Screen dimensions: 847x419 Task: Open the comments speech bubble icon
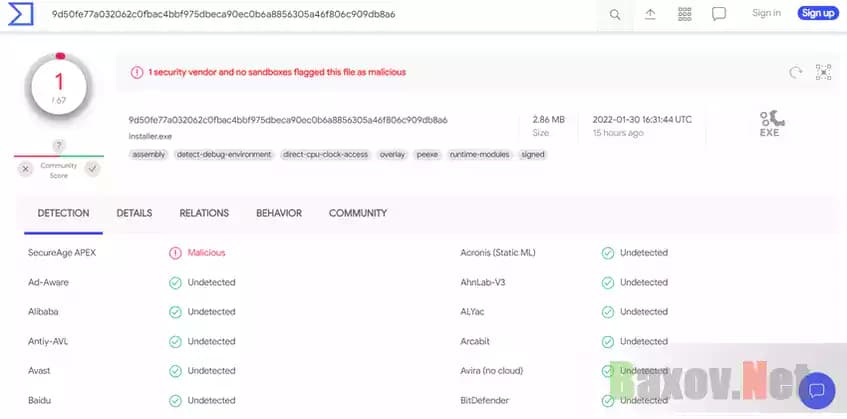(x=718, y=14)
